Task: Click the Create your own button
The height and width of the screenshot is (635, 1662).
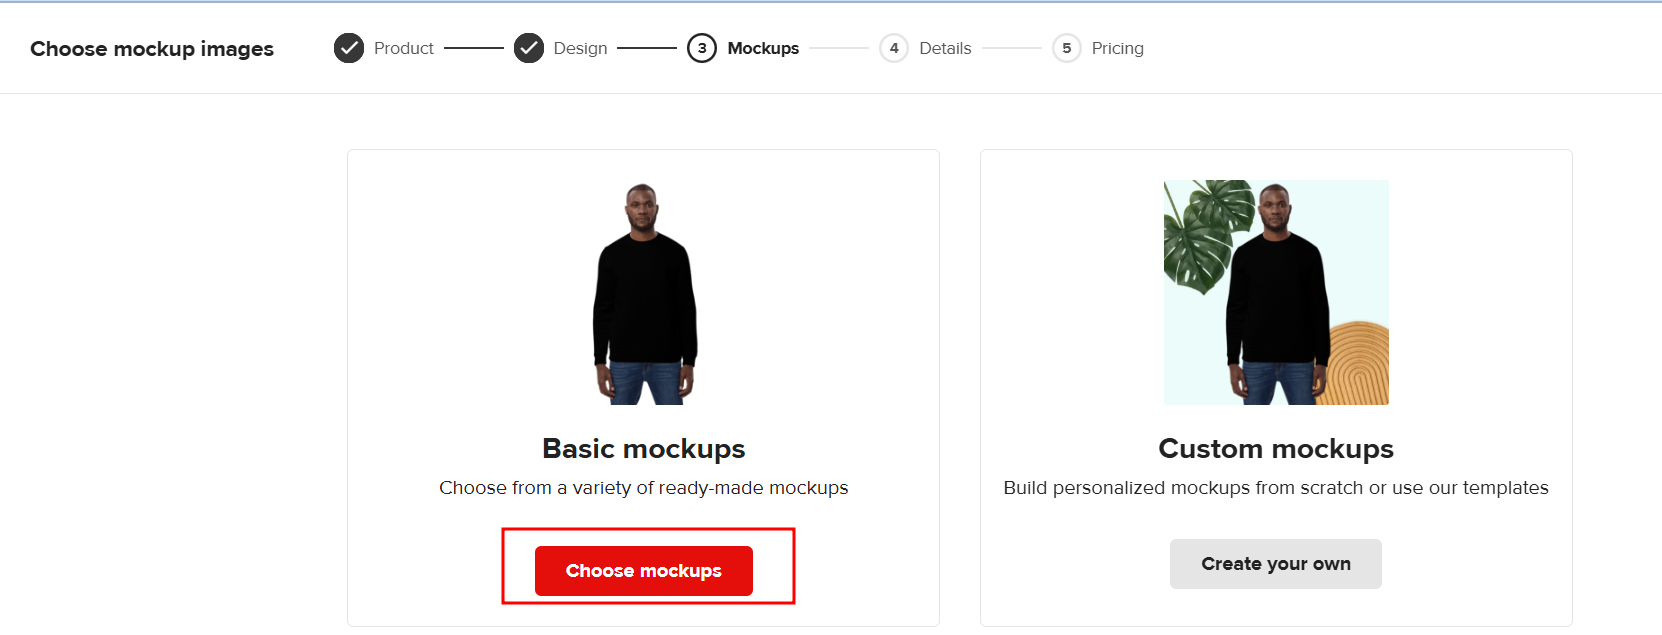Action: (x=1275, y=564)
